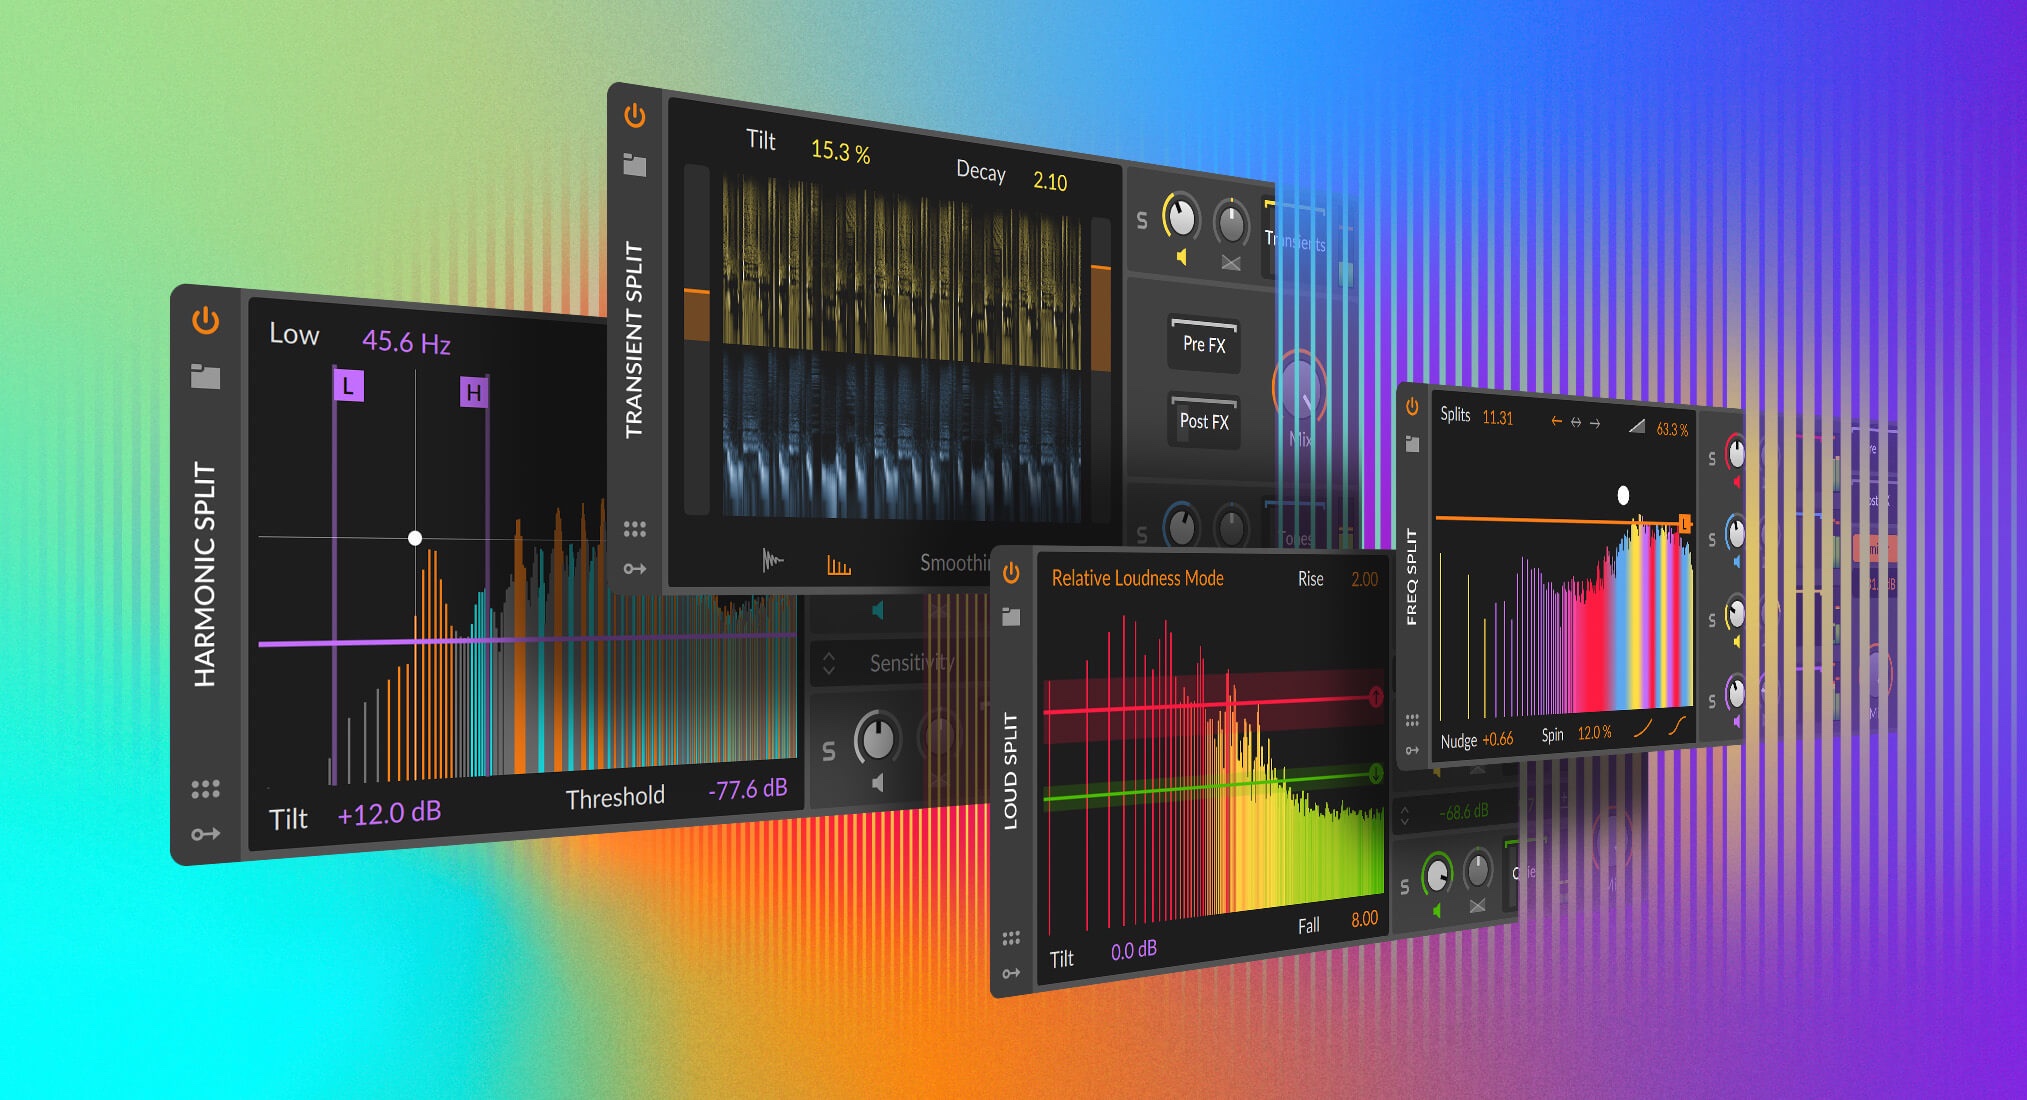Select the curve shape icon next to Spin
This screenshot has width=2027, height=1100.
(x=1640, y=731)
